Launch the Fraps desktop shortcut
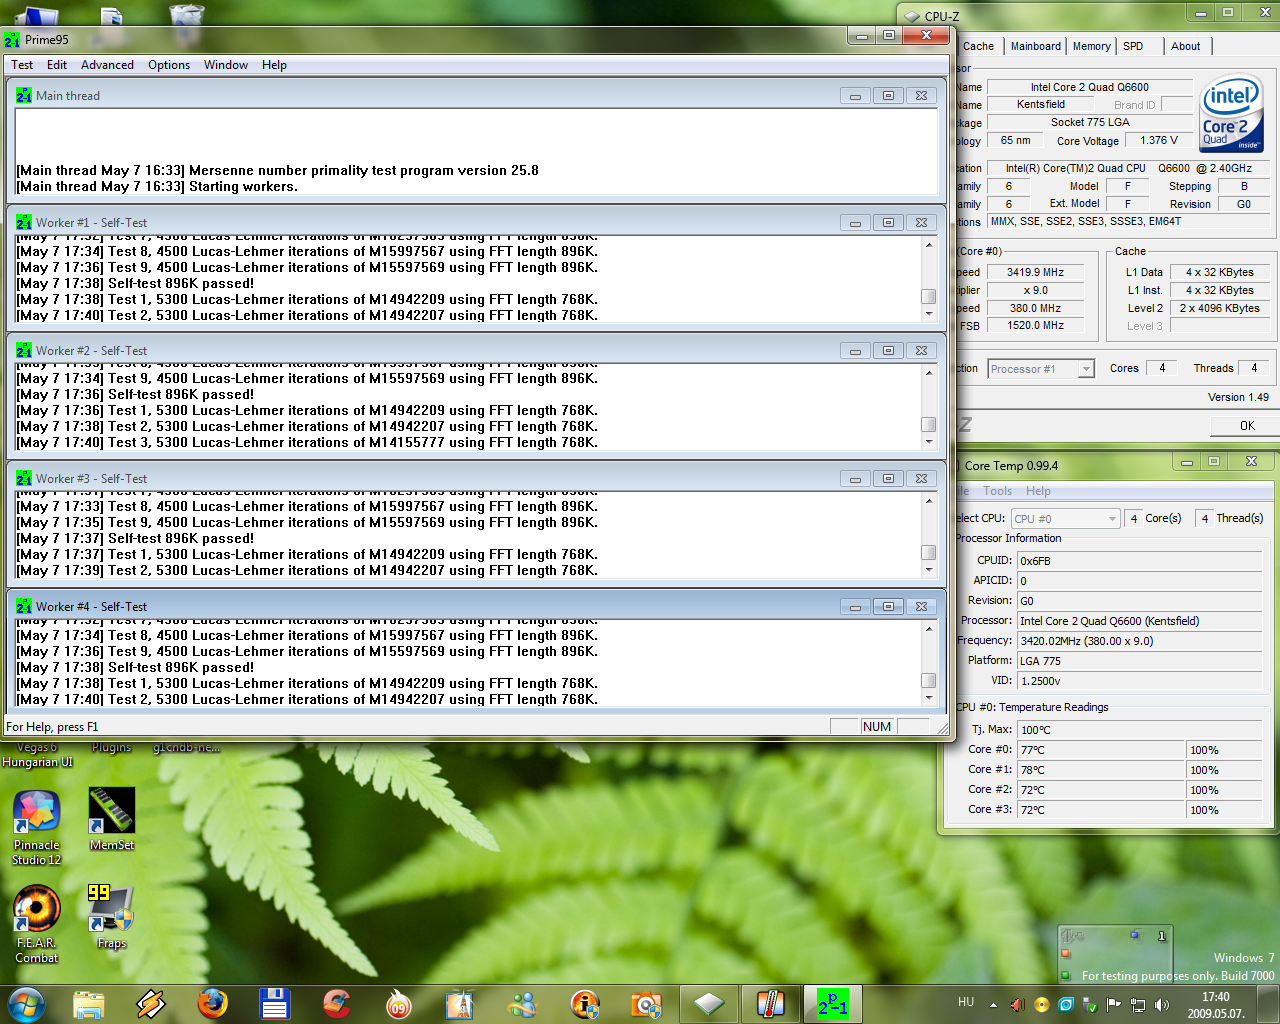 (112, 916)
